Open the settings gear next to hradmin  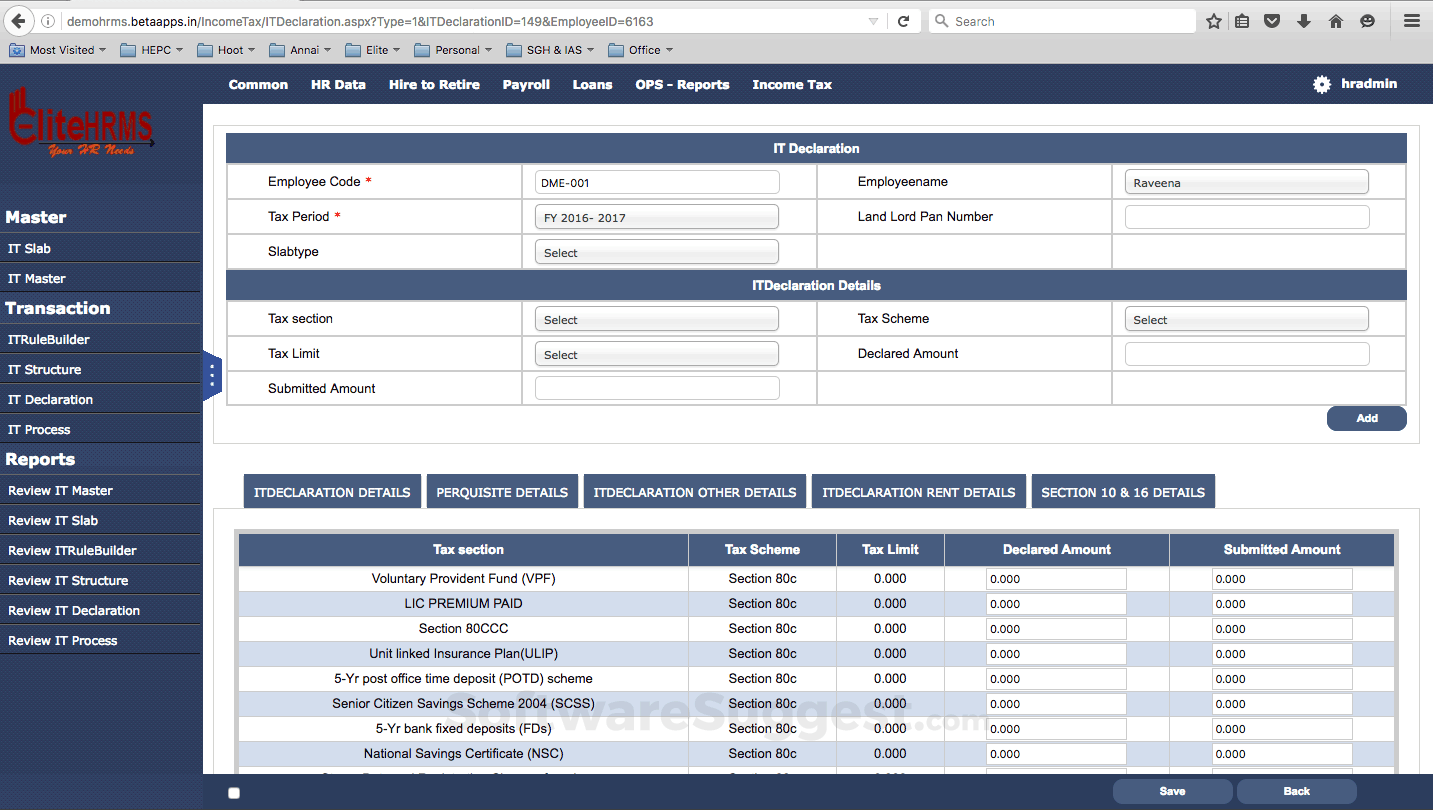pos(1320,84)
